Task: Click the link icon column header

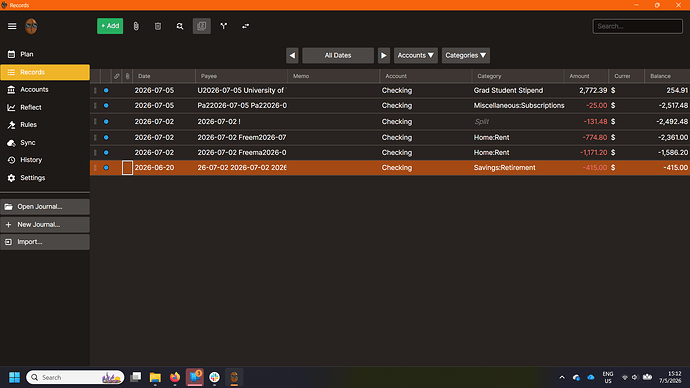Action: (x=117, y=76)
